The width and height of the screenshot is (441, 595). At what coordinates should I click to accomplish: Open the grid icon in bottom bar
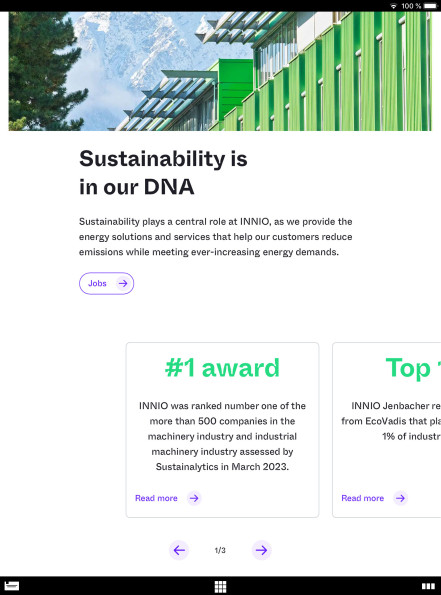(220, 586)
